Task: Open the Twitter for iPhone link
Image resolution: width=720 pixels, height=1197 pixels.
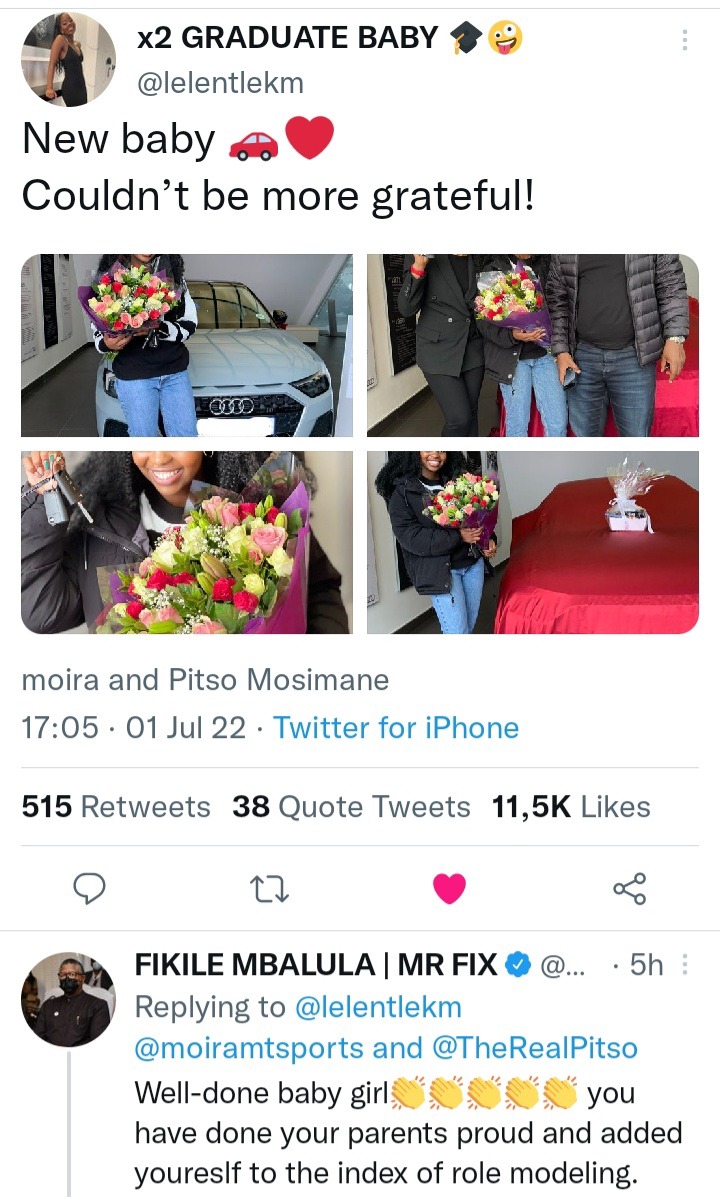Action: pos(396,728)
